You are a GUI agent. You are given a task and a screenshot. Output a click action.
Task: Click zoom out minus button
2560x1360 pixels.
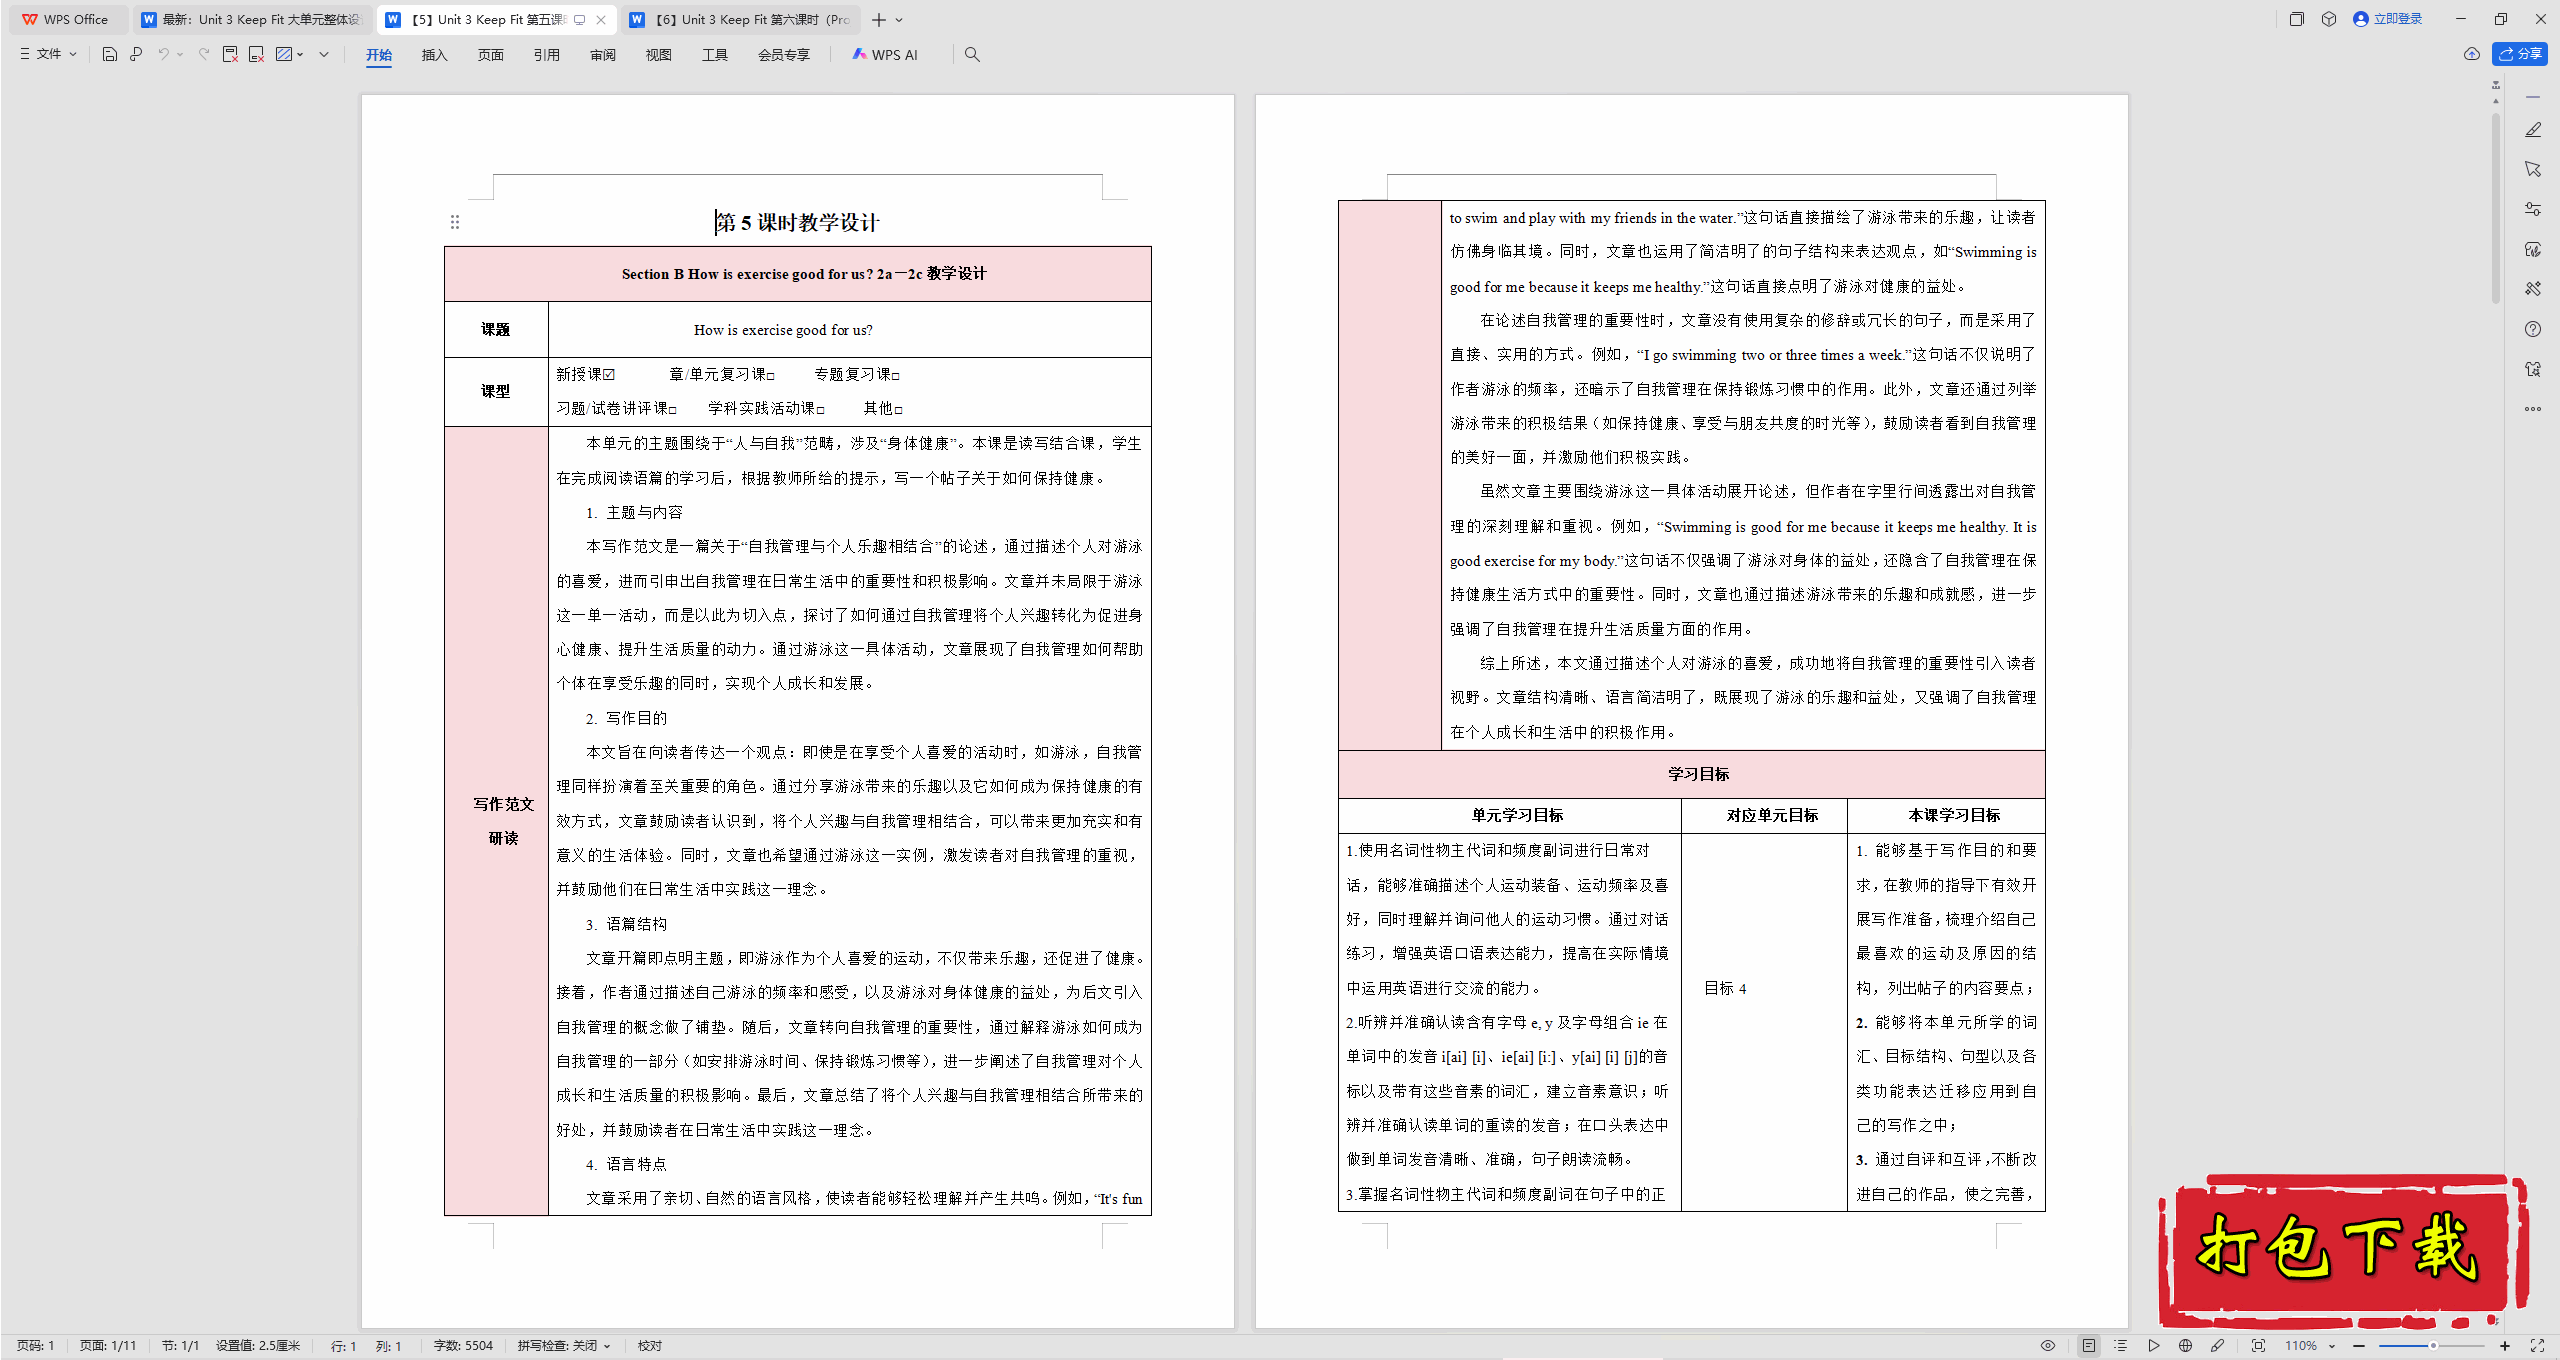[2359, 1346]
